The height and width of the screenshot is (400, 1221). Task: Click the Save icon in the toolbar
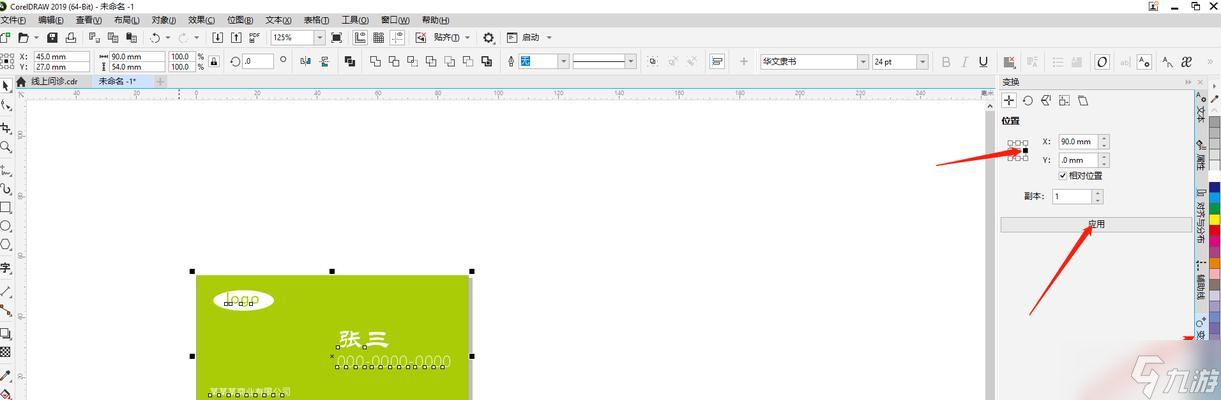point(52,37)
